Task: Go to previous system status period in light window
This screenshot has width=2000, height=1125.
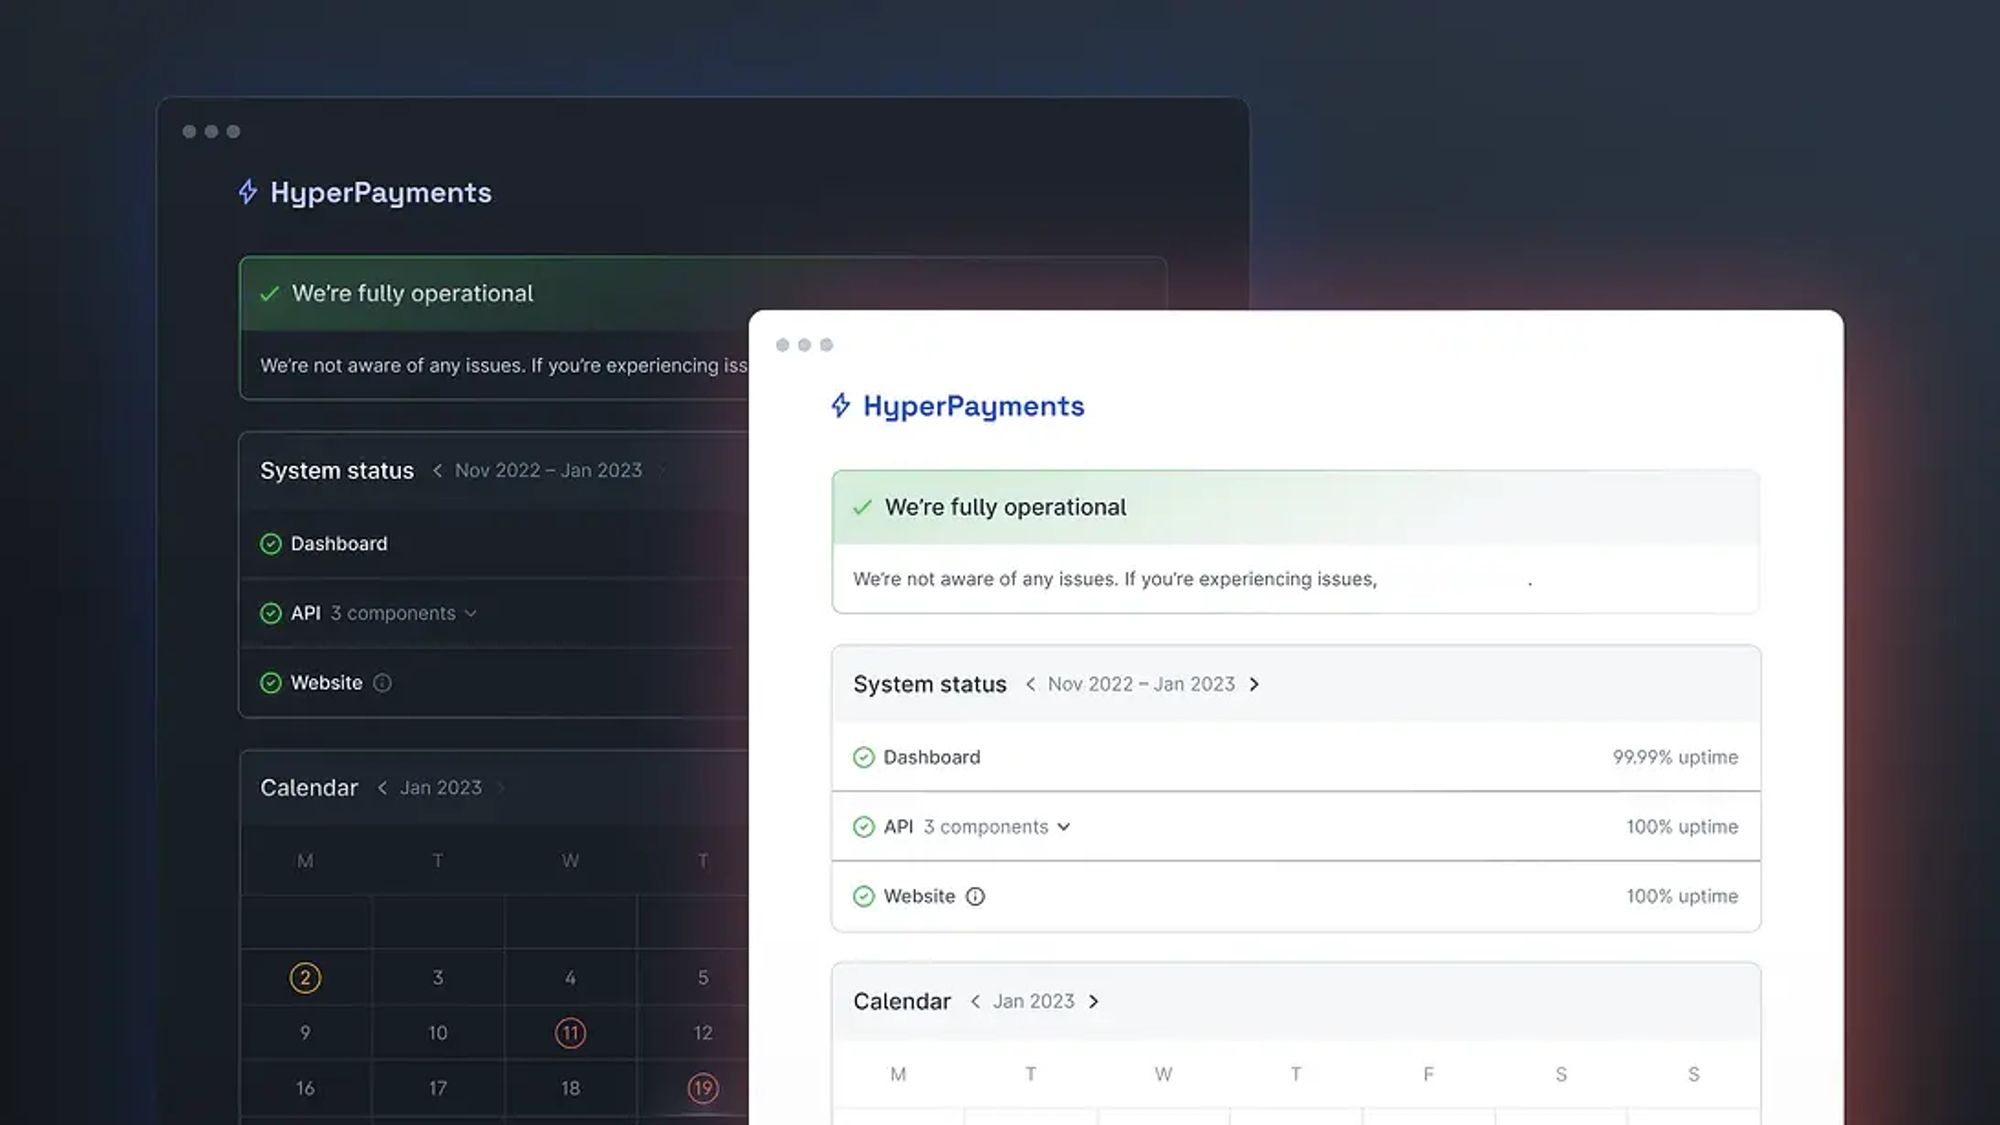Action: click(1030, 684)
